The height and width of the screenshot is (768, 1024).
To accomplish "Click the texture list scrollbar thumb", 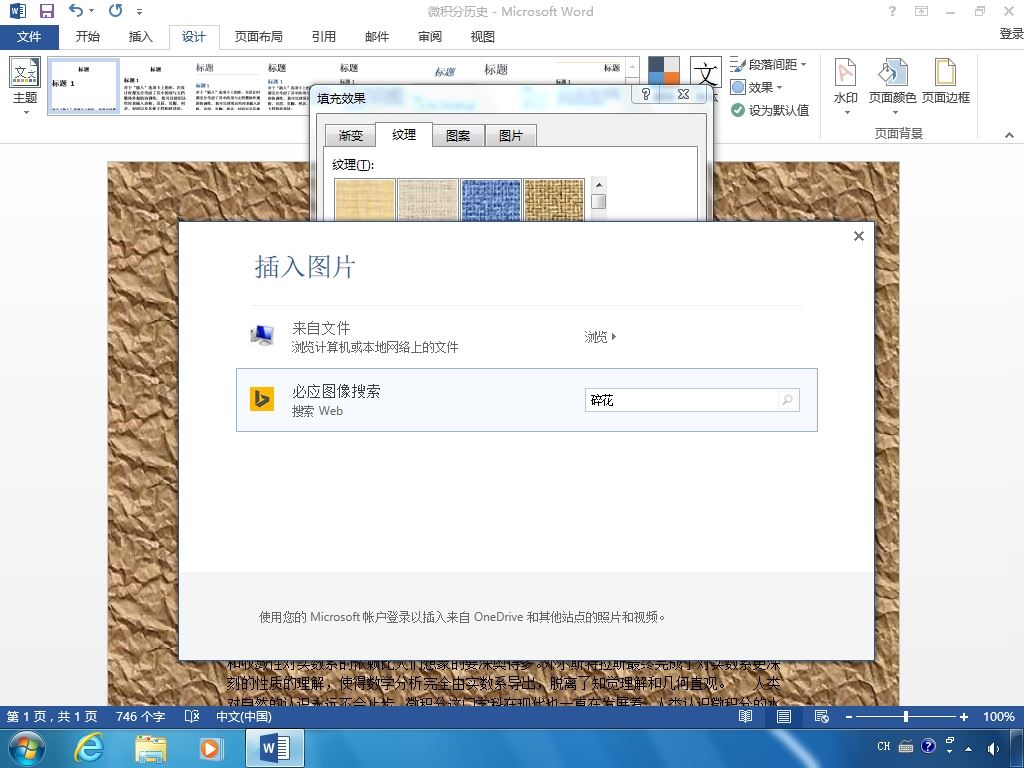I will point(598,201).
